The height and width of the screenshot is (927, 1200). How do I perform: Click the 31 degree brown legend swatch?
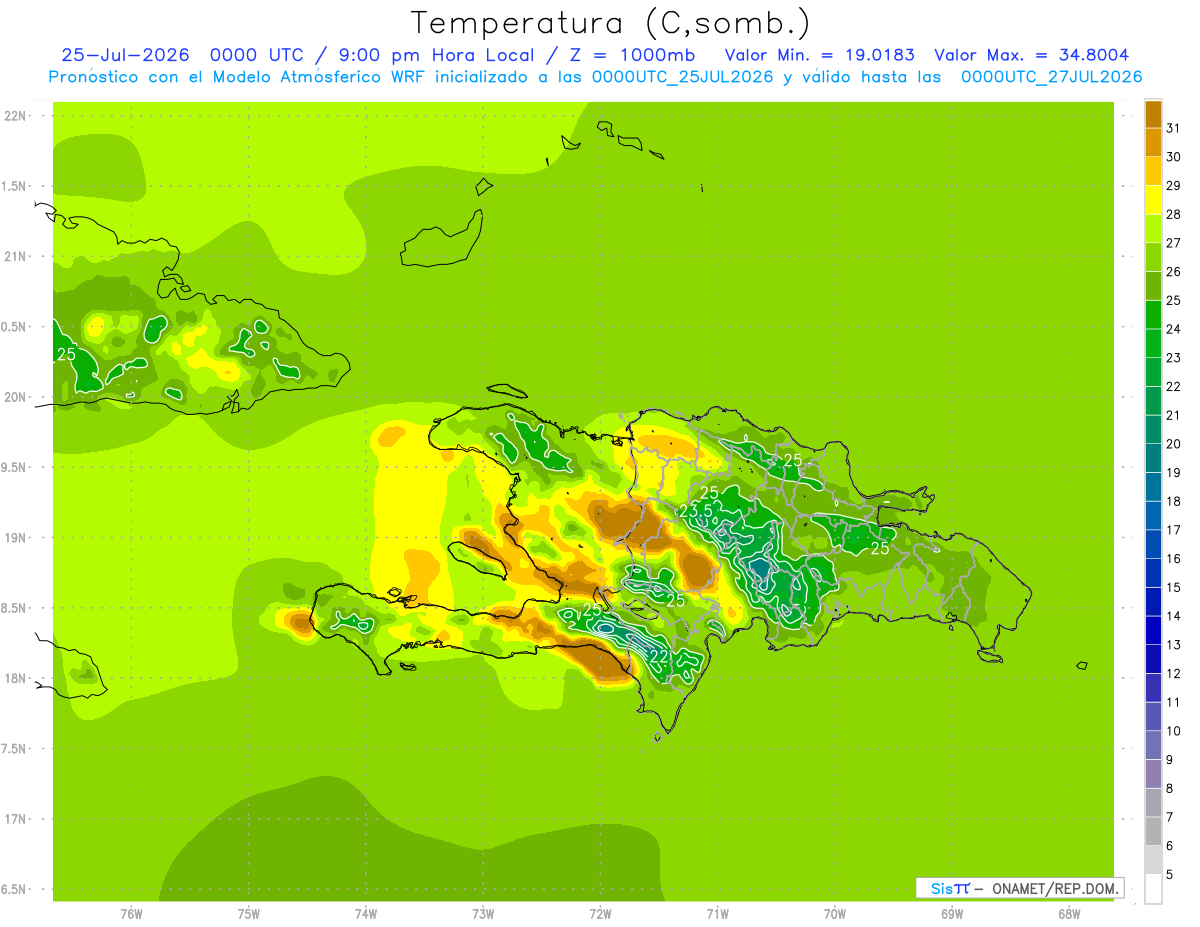click(1153, 115)
